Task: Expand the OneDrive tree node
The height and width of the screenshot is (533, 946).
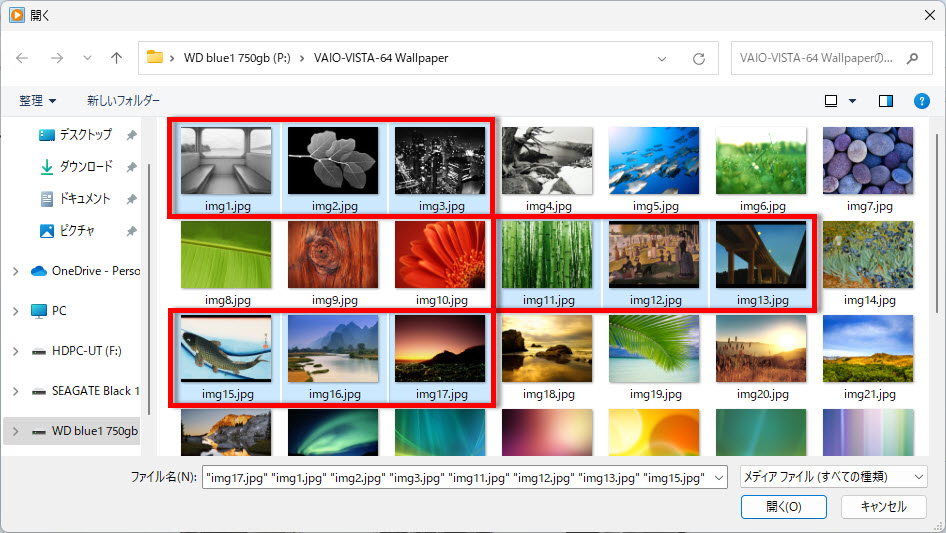Action: (x=15, y=271)
